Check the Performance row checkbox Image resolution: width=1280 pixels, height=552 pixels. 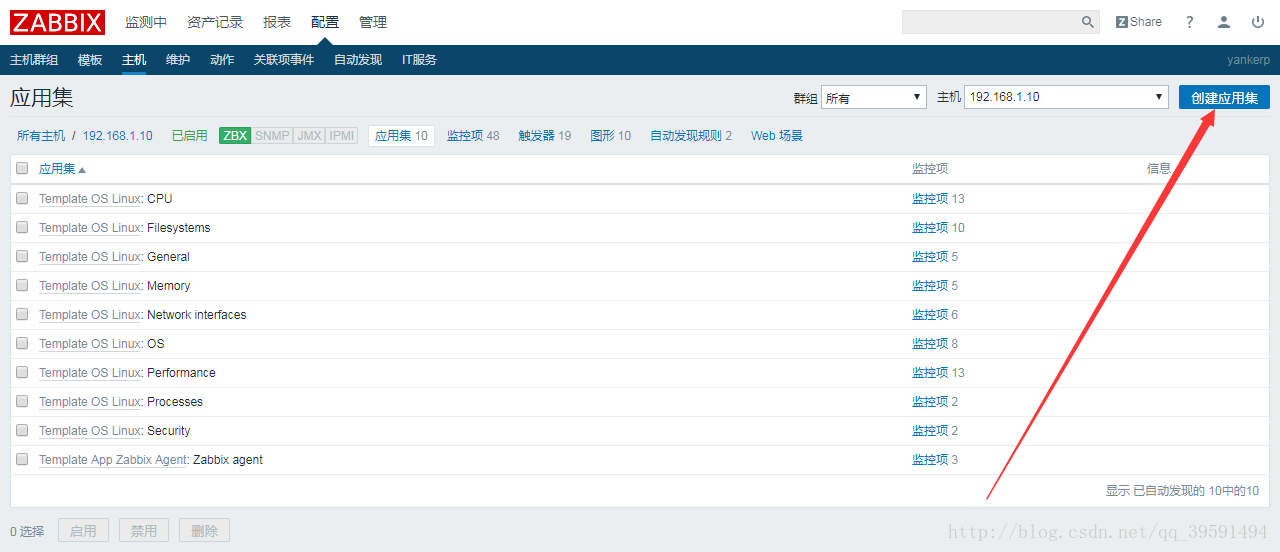pos(22,373)
